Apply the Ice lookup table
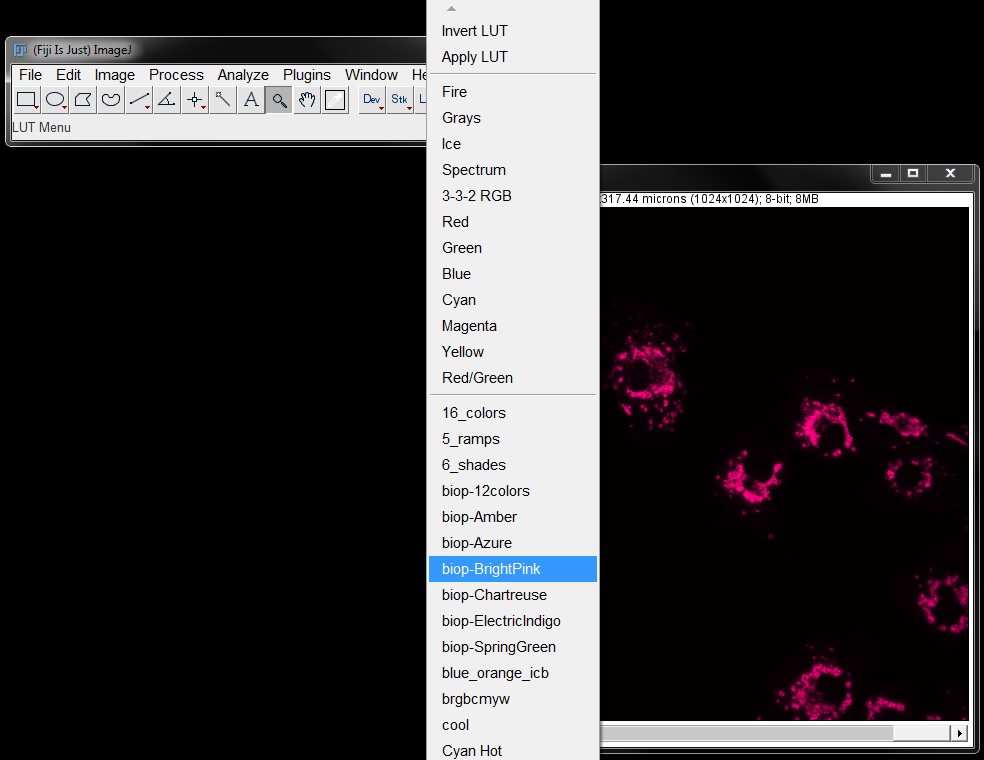 [x=513, y=144]
